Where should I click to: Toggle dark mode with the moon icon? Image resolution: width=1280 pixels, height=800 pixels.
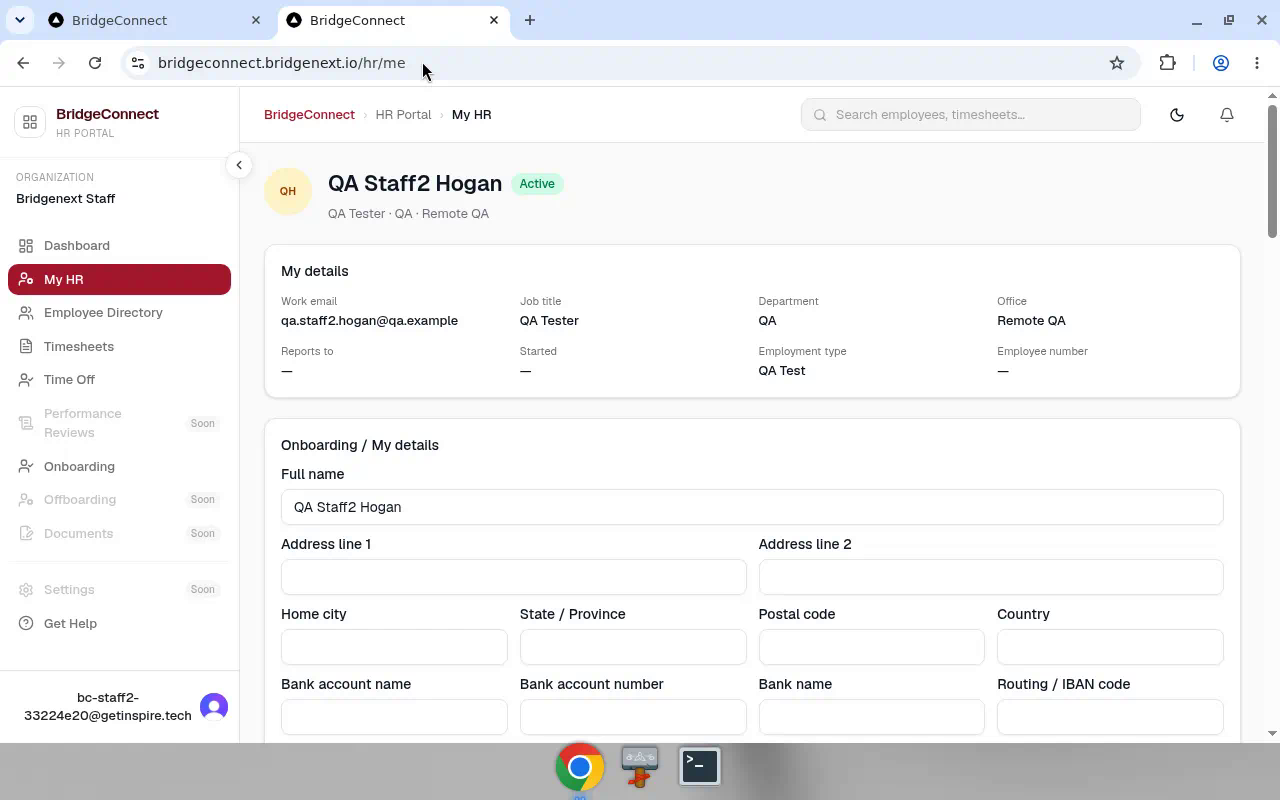1177,115
